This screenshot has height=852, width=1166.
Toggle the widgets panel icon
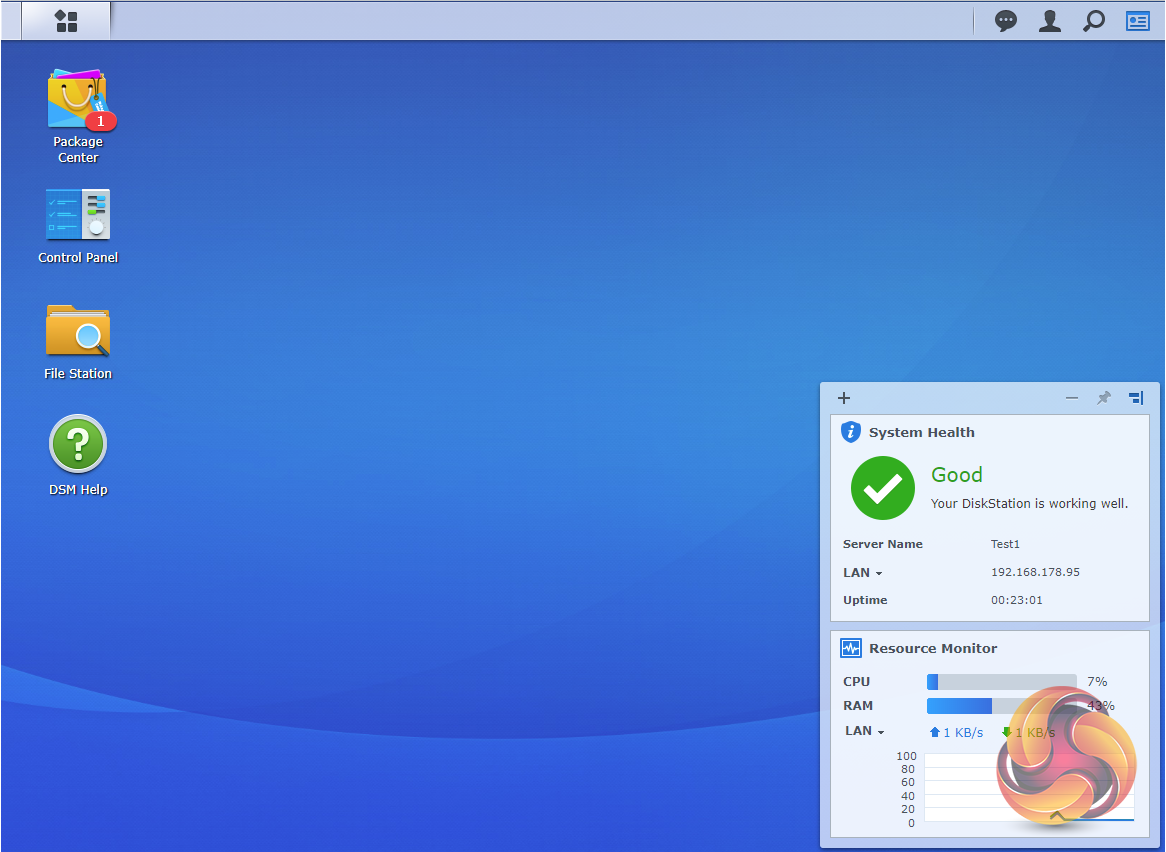click(x=1137, y=21)
